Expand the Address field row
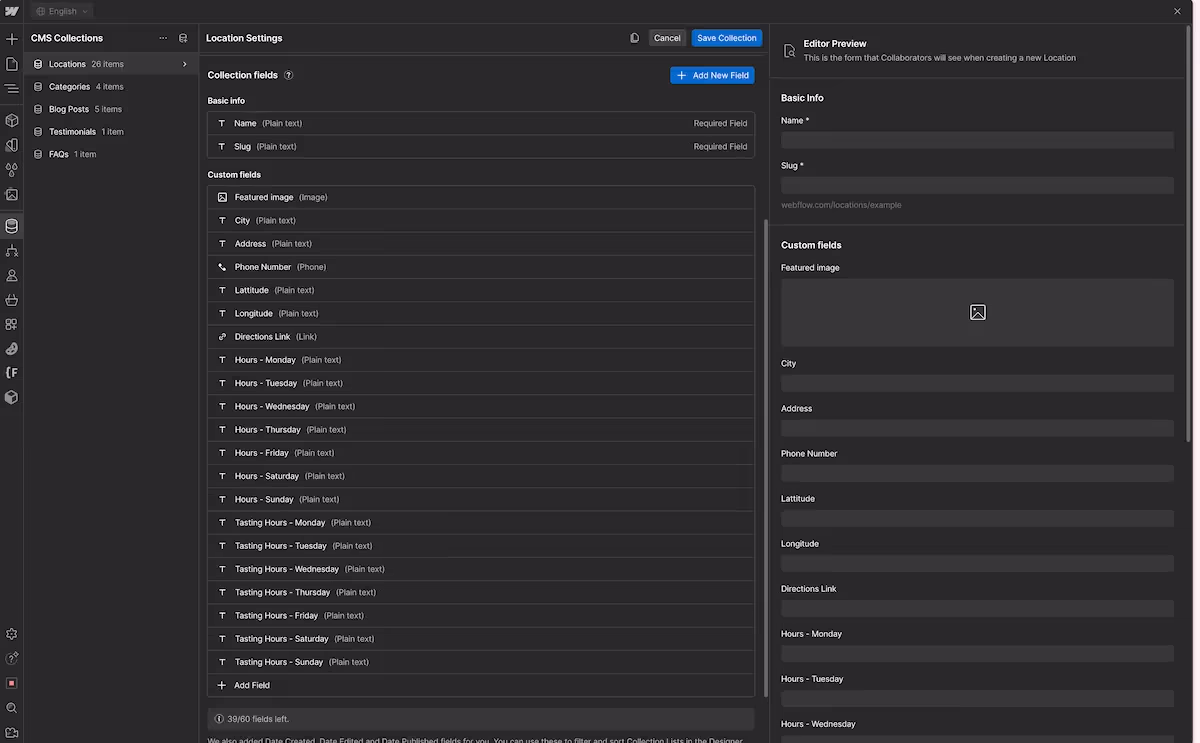The height and width of the screenshot is (743, 1200). click(481, 243)
